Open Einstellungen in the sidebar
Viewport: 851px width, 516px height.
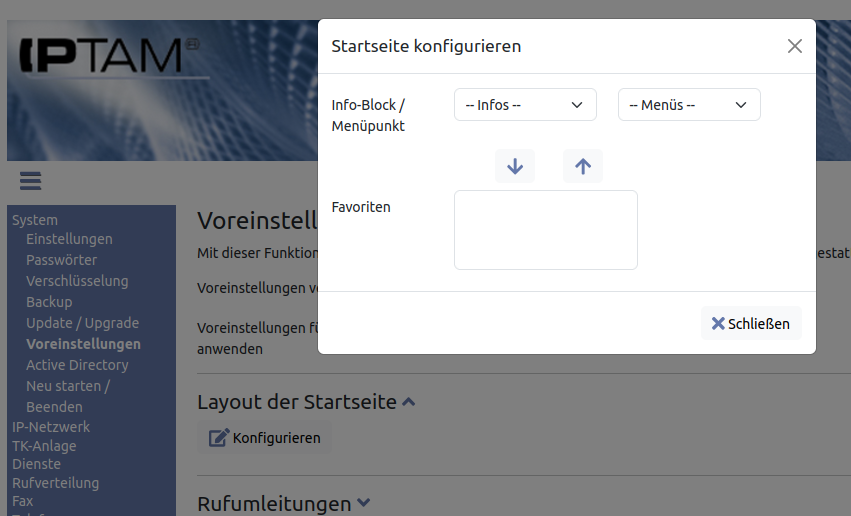point(69,239)
